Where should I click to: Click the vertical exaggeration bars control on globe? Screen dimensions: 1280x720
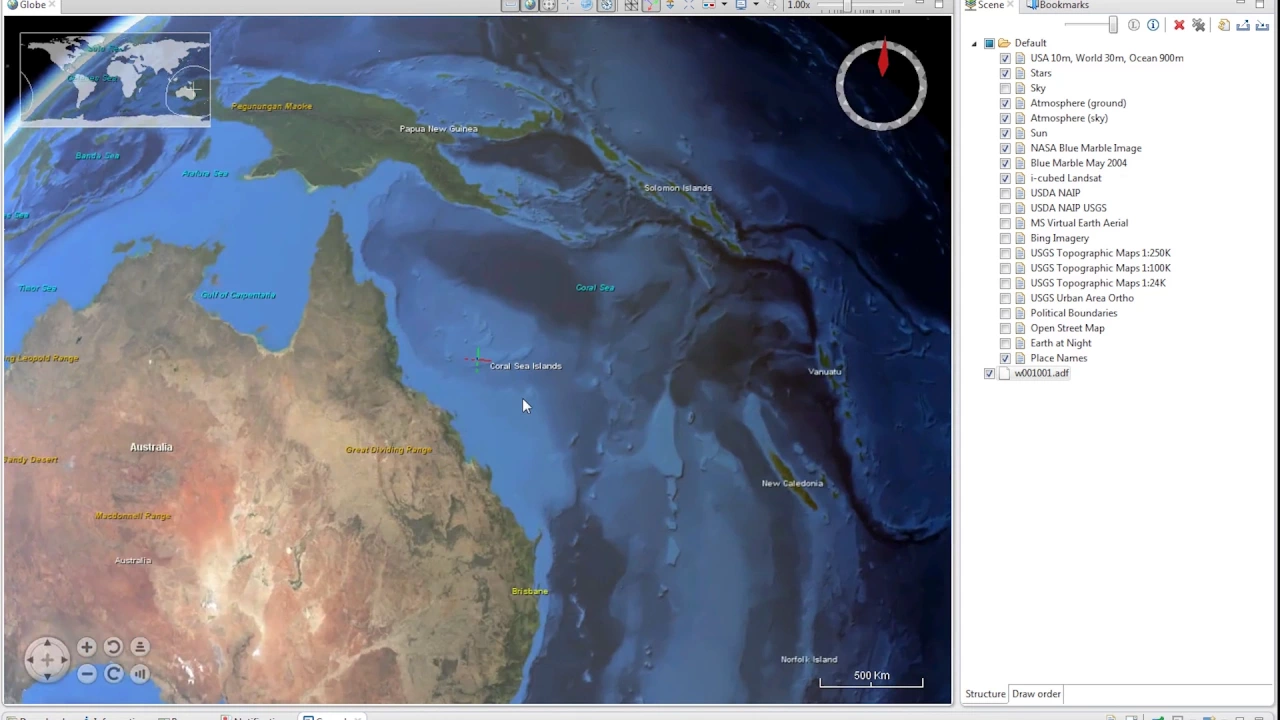coord(140,674)
